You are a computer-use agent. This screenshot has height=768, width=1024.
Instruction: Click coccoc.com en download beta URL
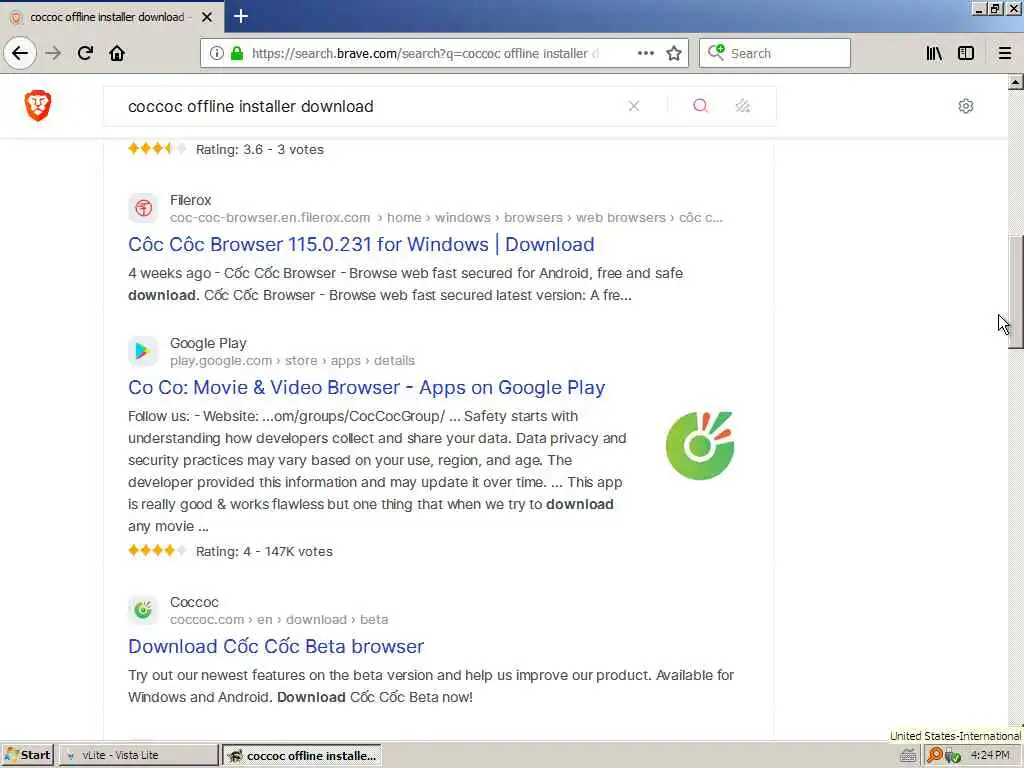coord(279,619)
